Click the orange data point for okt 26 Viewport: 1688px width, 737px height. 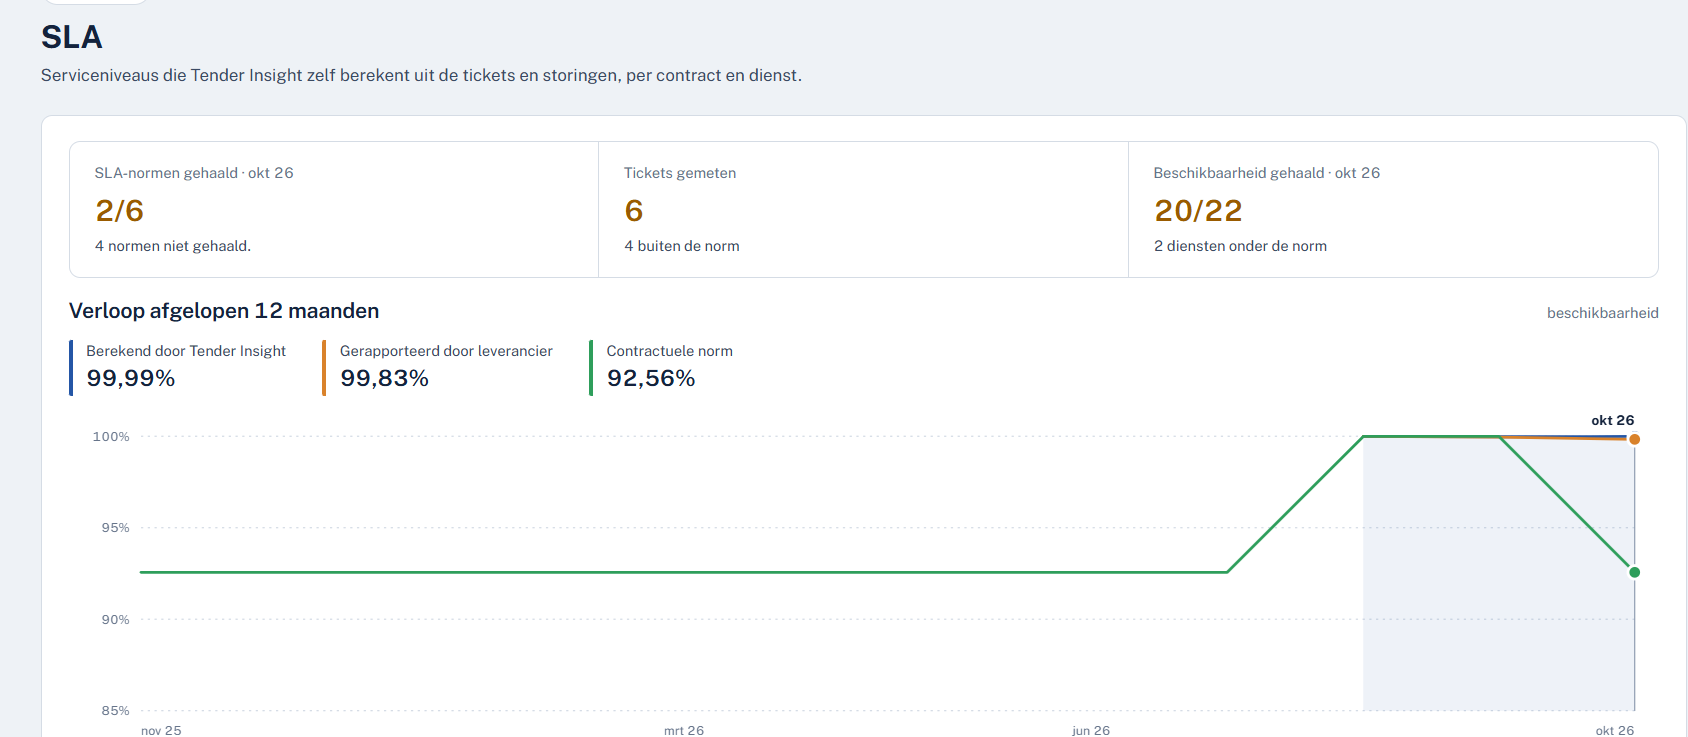click(1634, 439)
